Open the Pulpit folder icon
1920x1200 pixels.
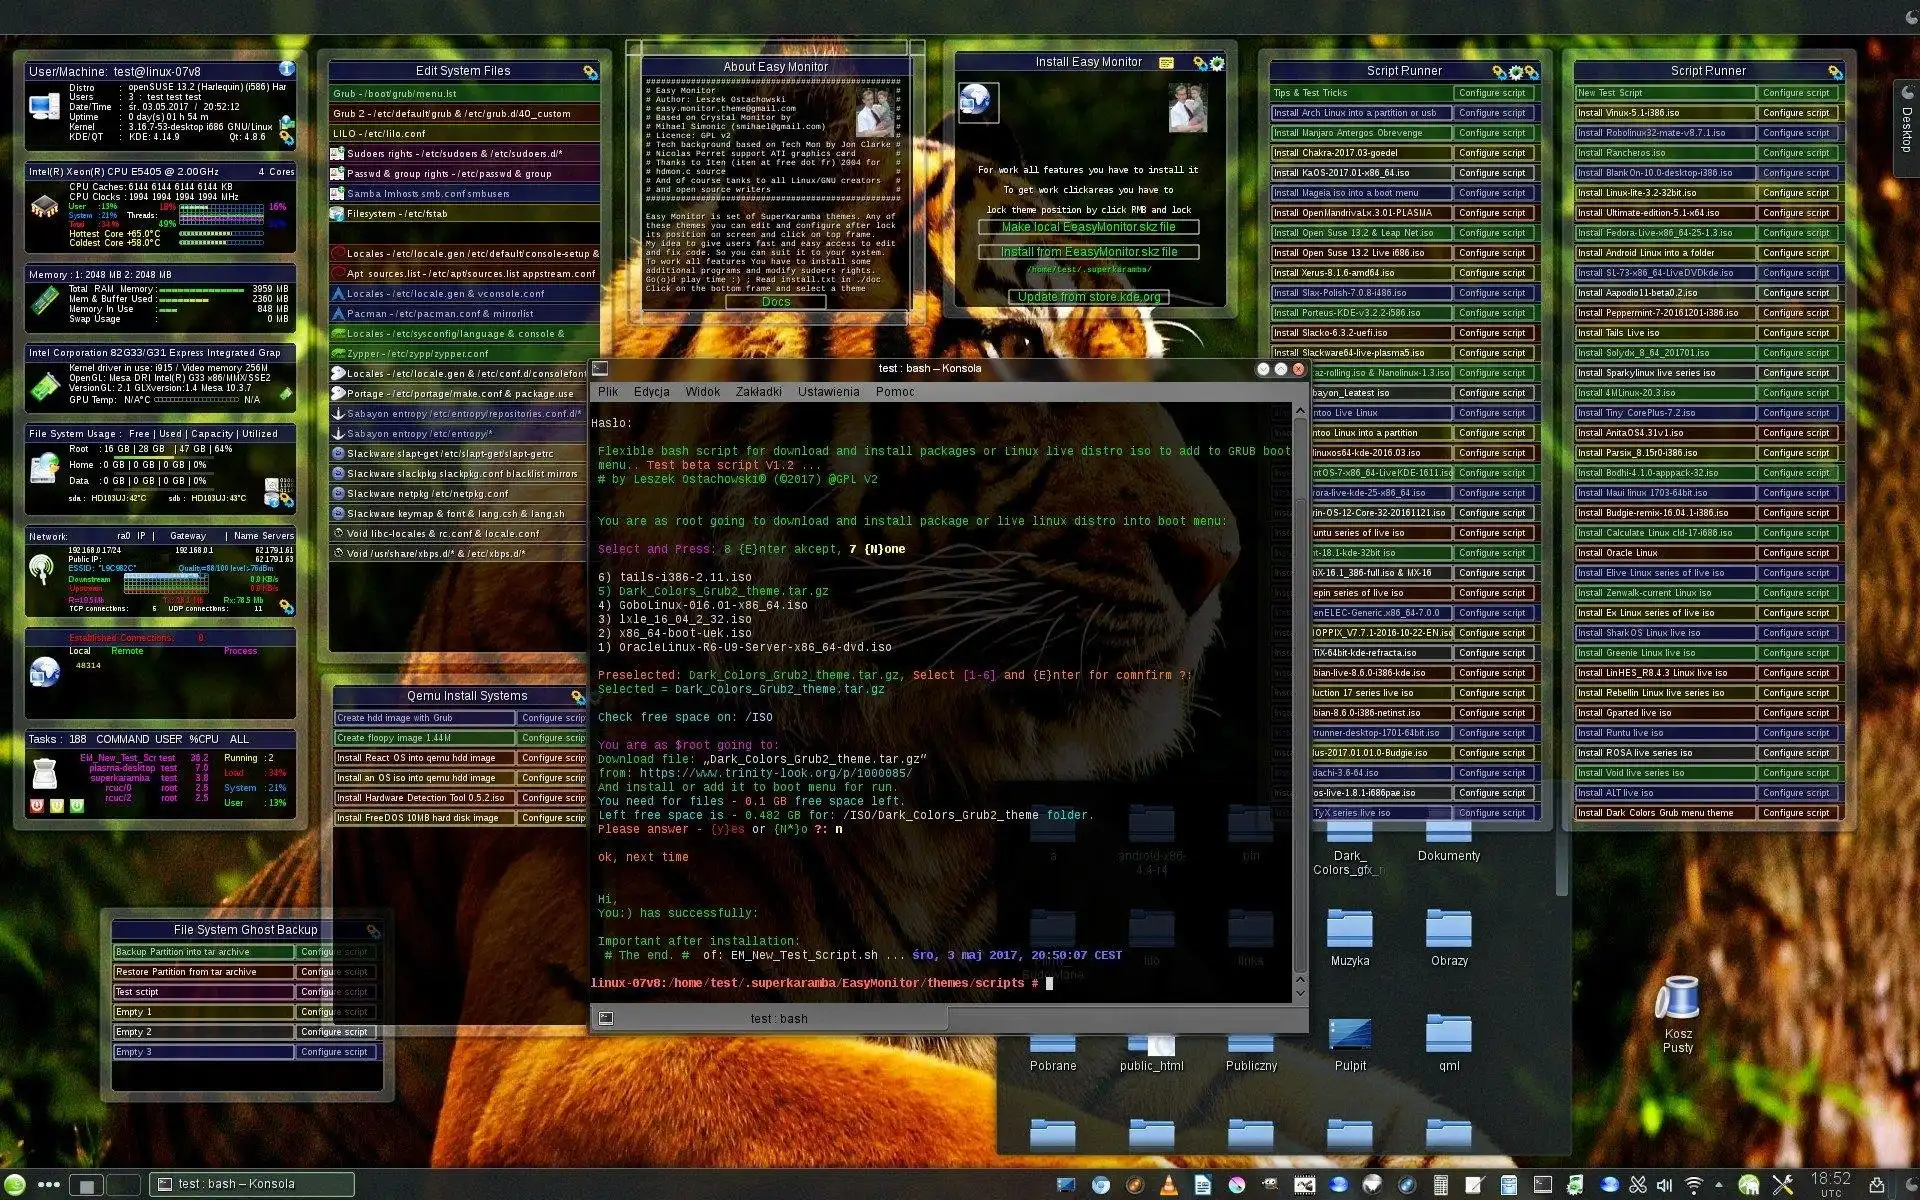pyautogui.click(x=1349, y=1043)
